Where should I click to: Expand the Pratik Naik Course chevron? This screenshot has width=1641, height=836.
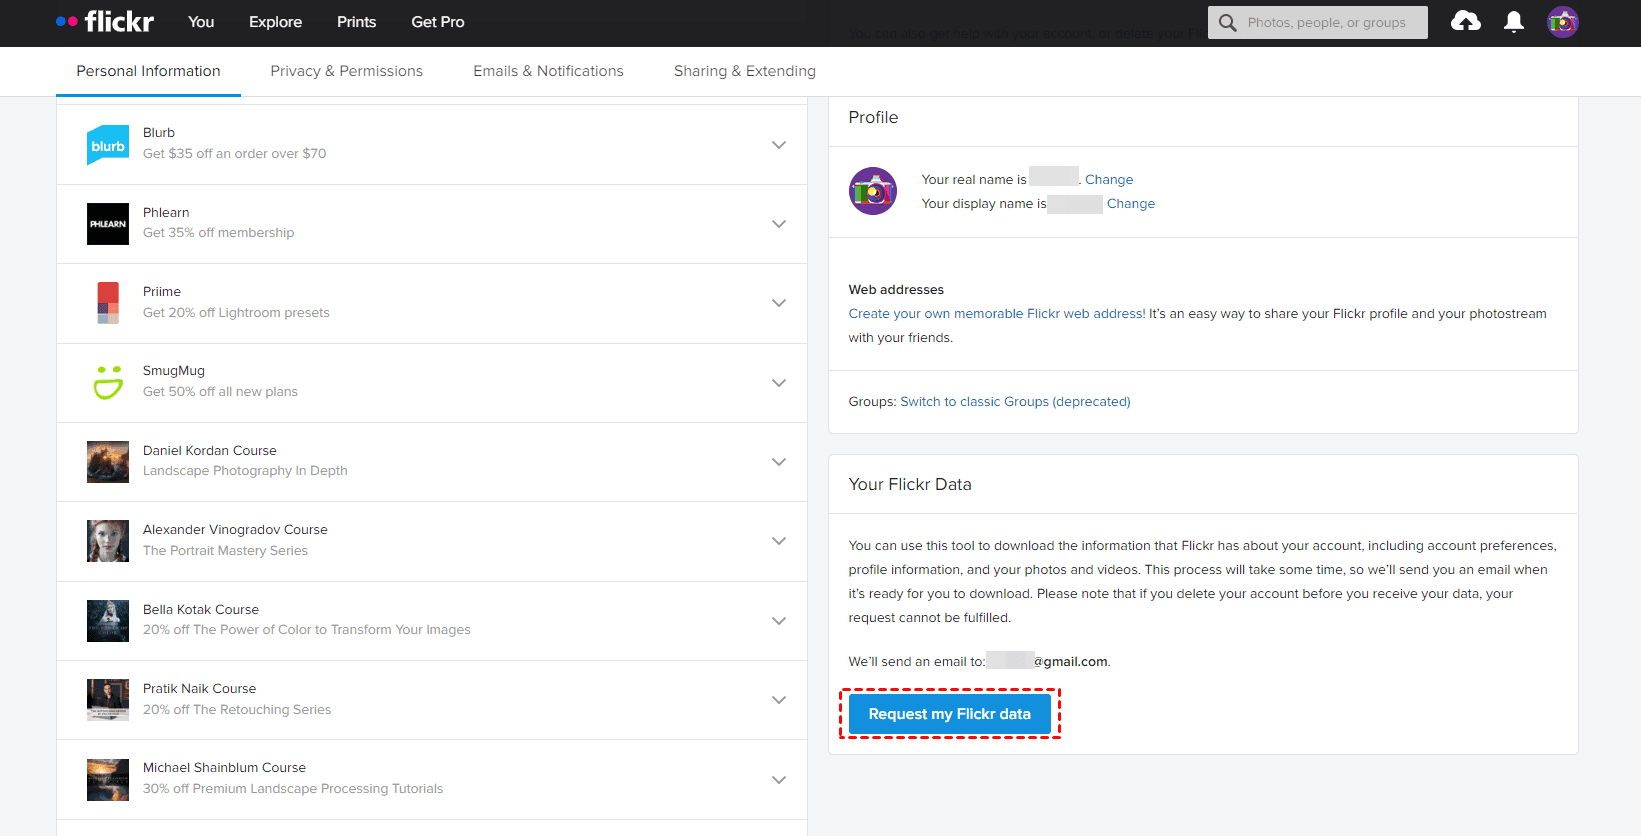click(779, 700)
